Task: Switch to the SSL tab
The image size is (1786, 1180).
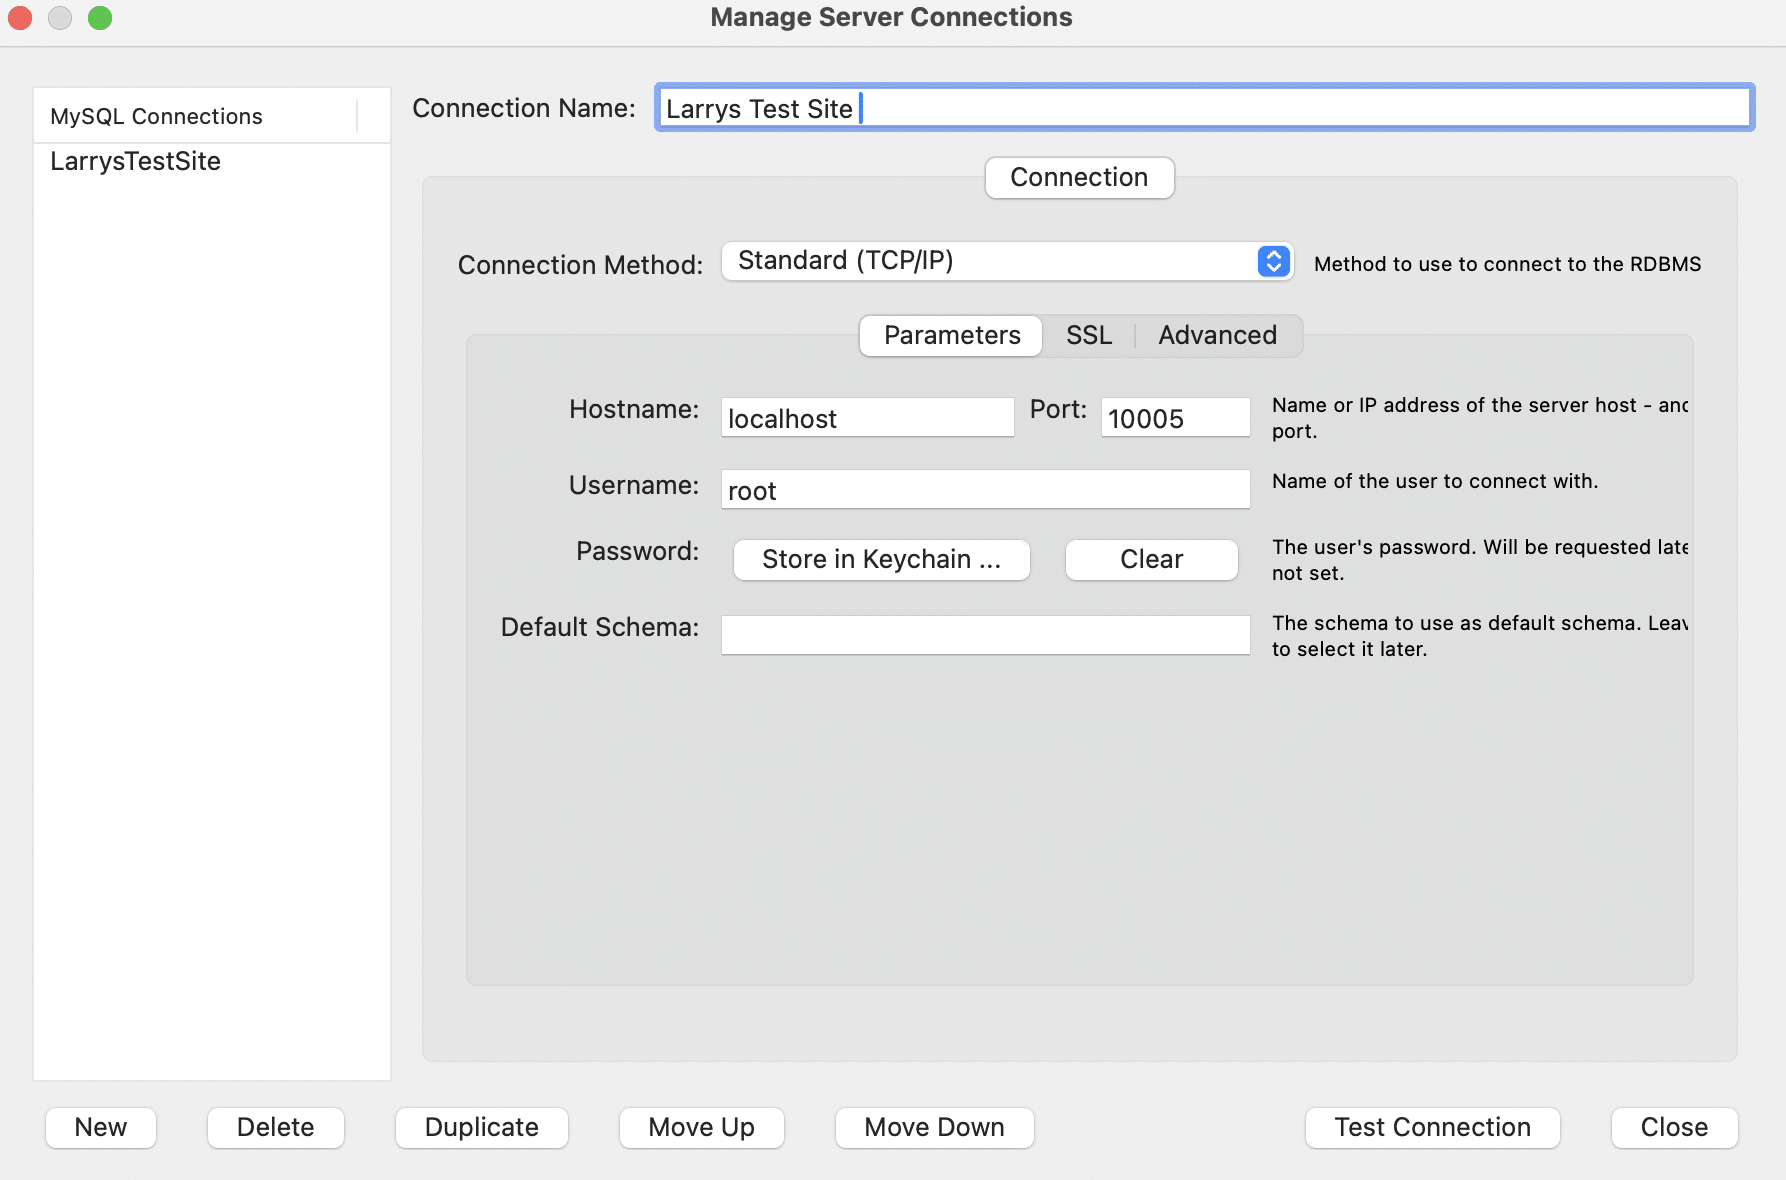Action: tap(1088, 335)
